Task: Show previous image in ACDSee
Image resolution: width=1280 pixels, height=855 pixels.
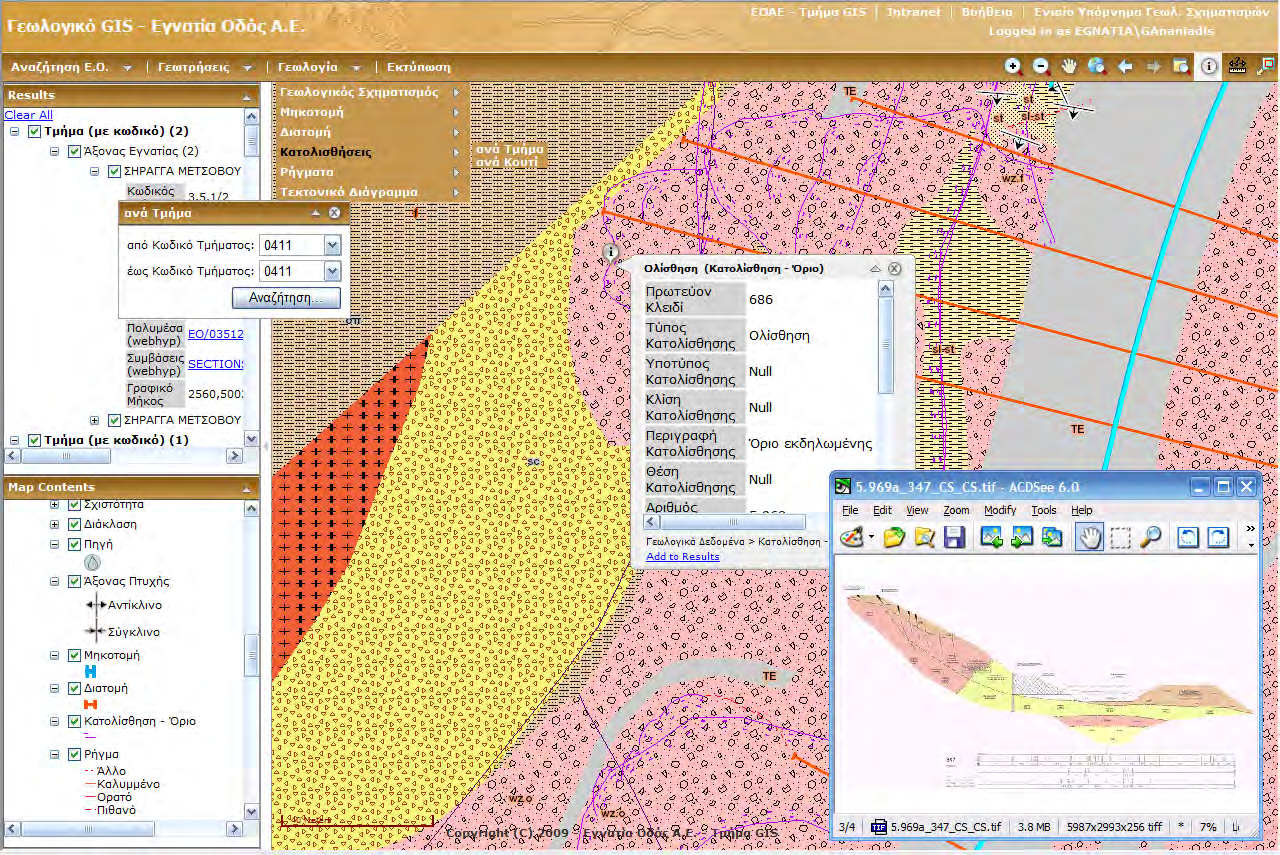Action: click(992, 537)
